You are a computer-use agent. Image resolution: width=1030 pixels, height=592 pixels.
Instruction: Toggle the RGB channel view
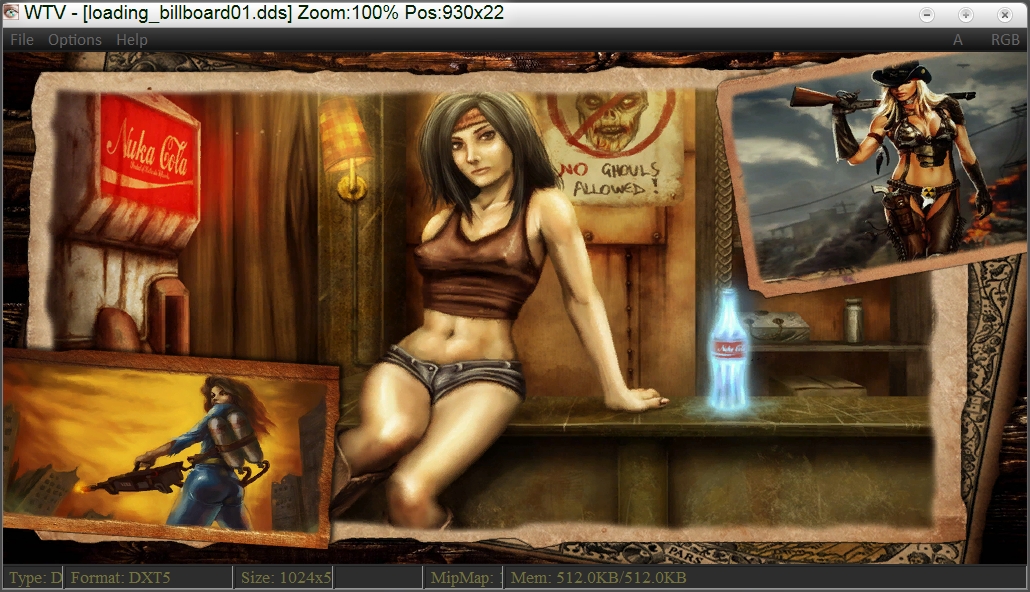click(1005, 40)
